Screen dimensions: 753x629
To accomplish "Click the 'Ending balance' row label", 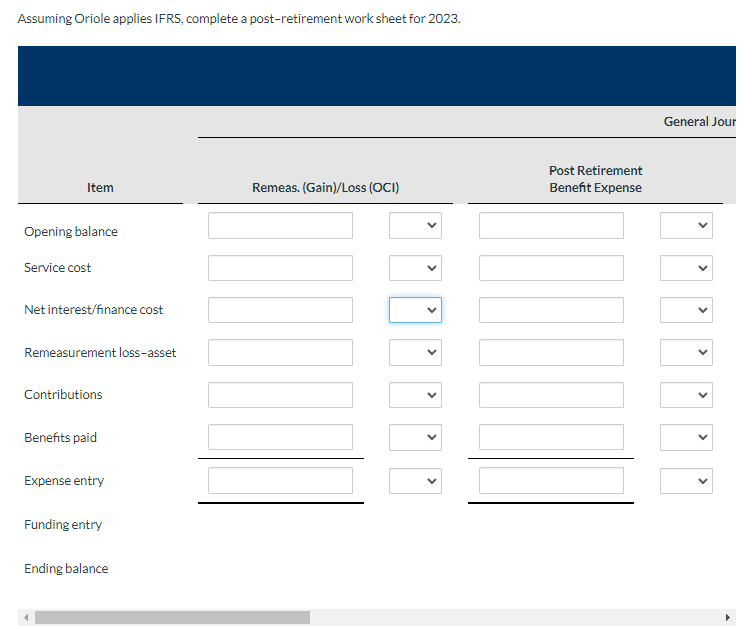I will click(x=66, y=569).
